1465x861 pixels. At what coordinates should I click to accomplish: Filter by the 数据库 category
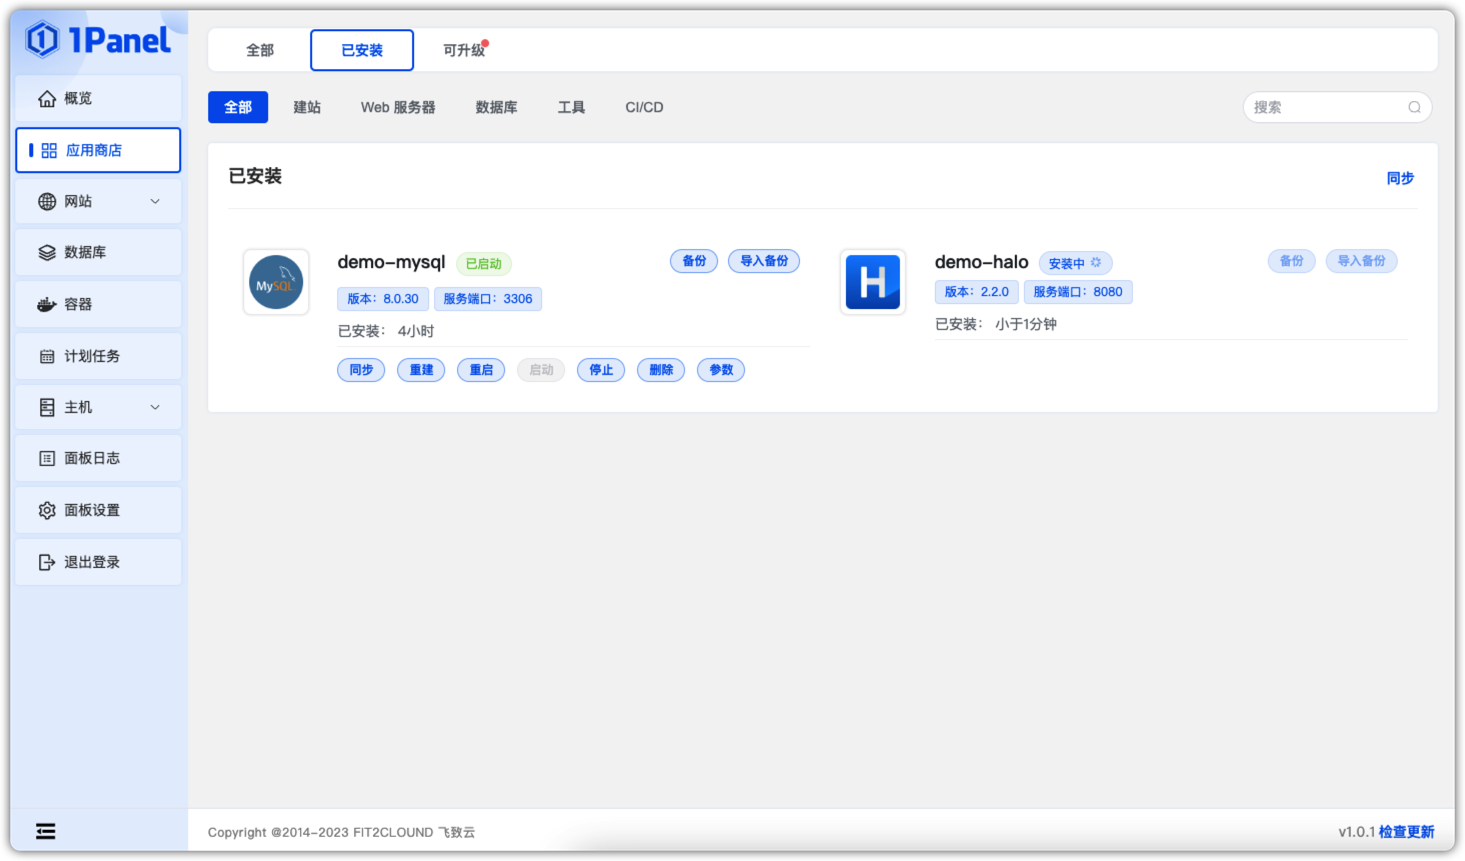click(496, 107)
